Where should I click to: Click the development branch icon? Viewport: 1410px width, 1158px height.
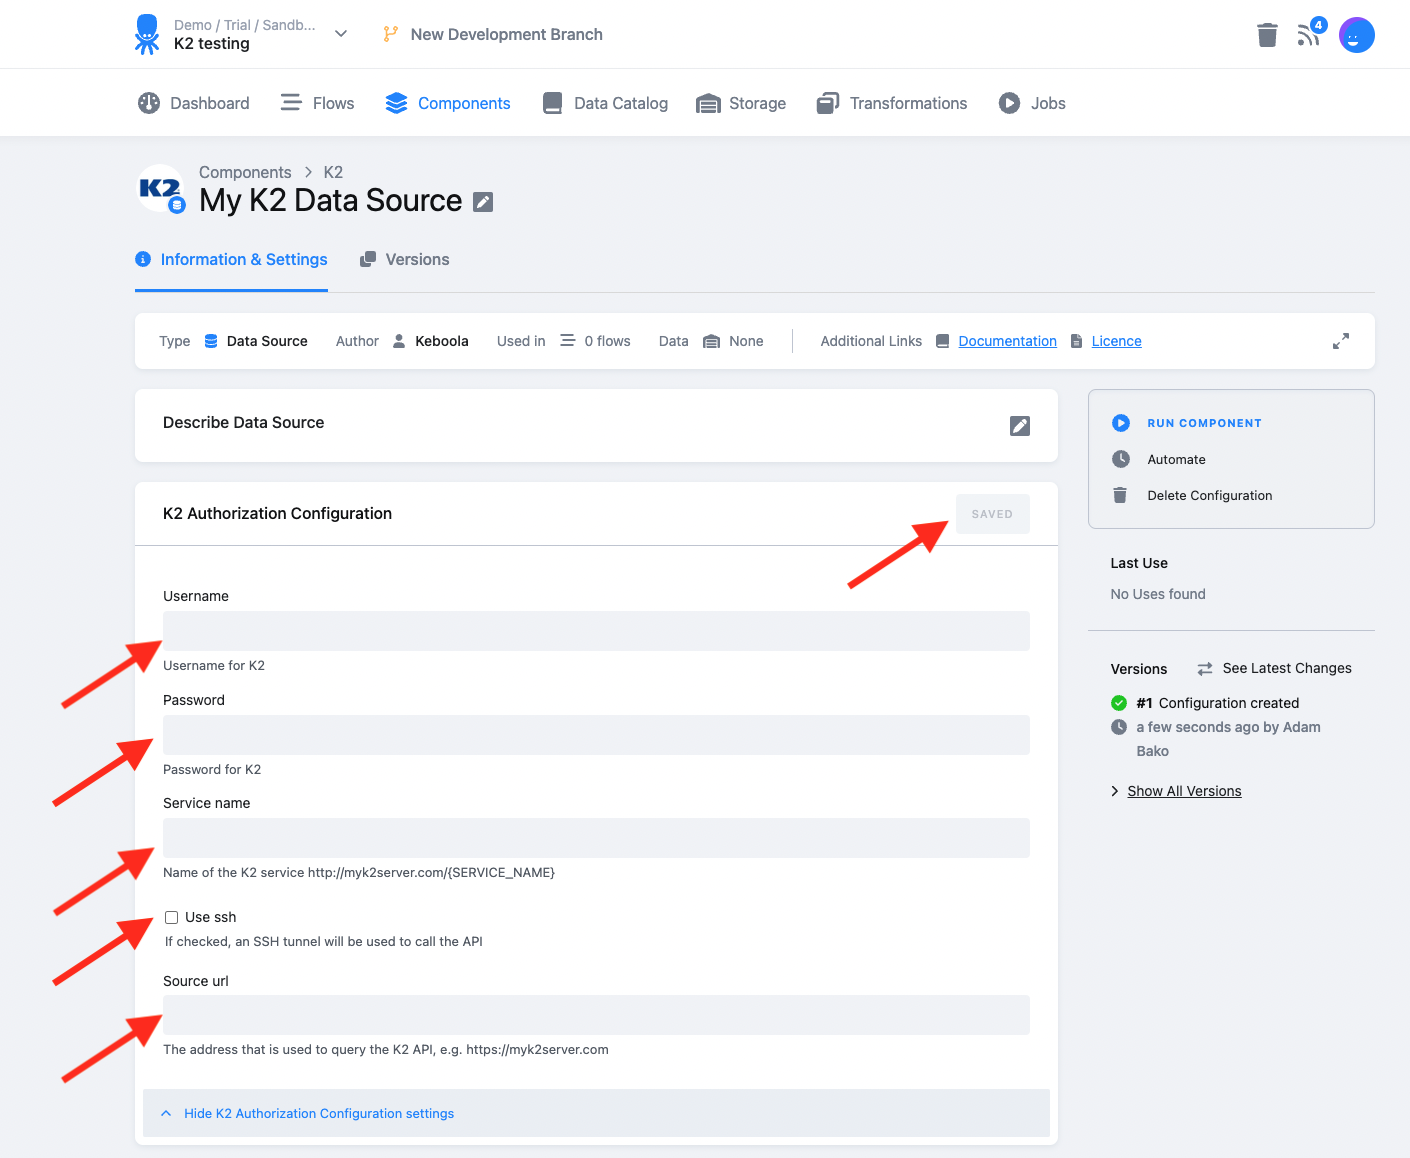[390, 34]
